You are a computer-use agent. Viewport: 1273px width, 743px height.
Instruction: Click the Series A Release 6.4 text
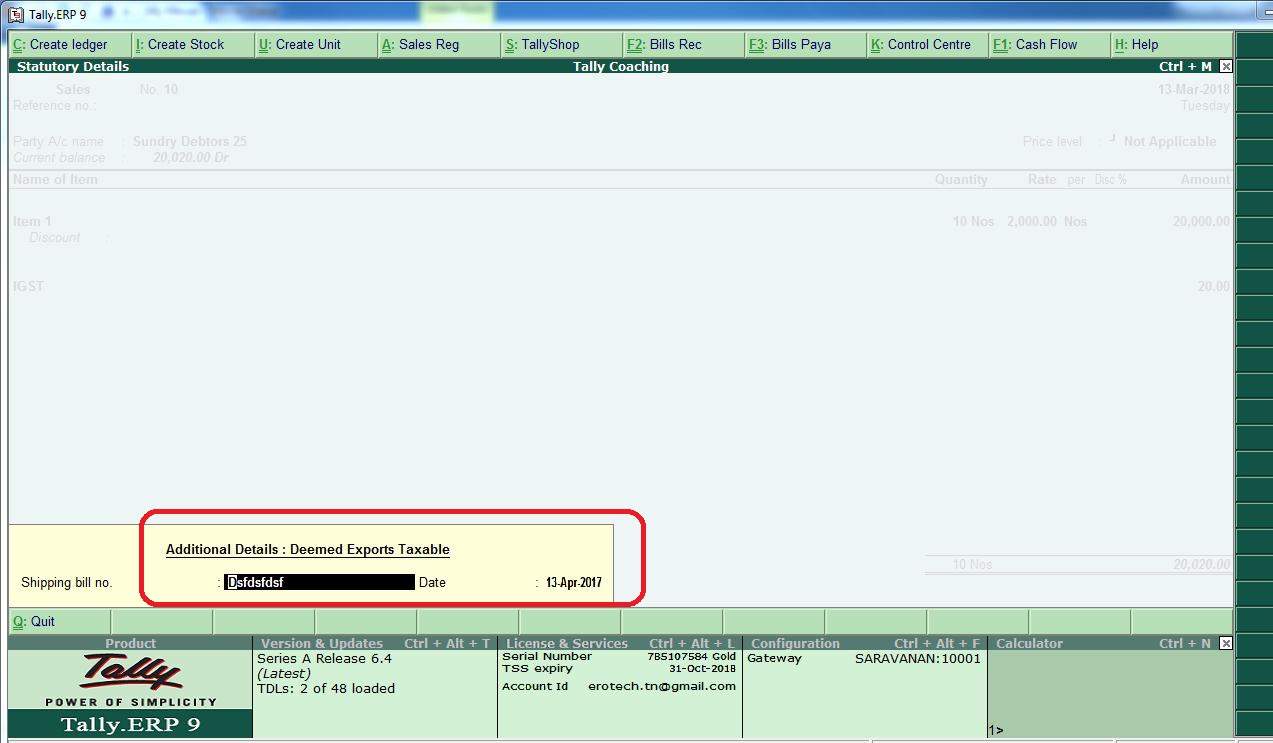[324, 658]
